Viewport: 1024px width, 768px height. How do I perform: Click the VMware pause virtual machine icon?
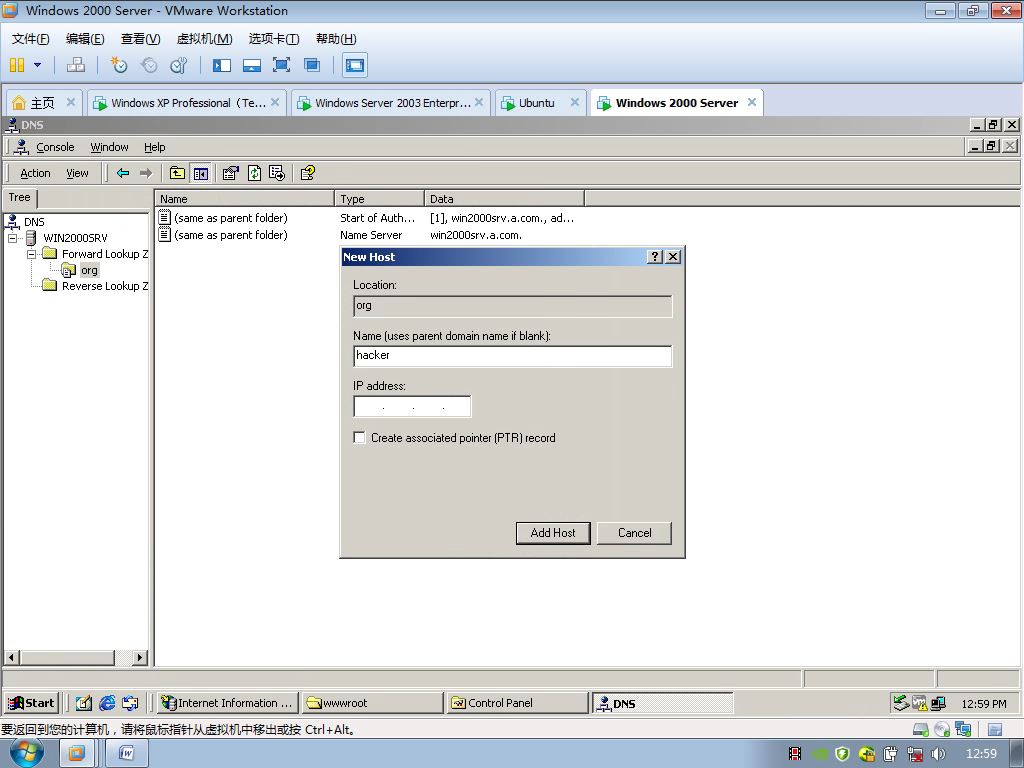tap(17, 65)
